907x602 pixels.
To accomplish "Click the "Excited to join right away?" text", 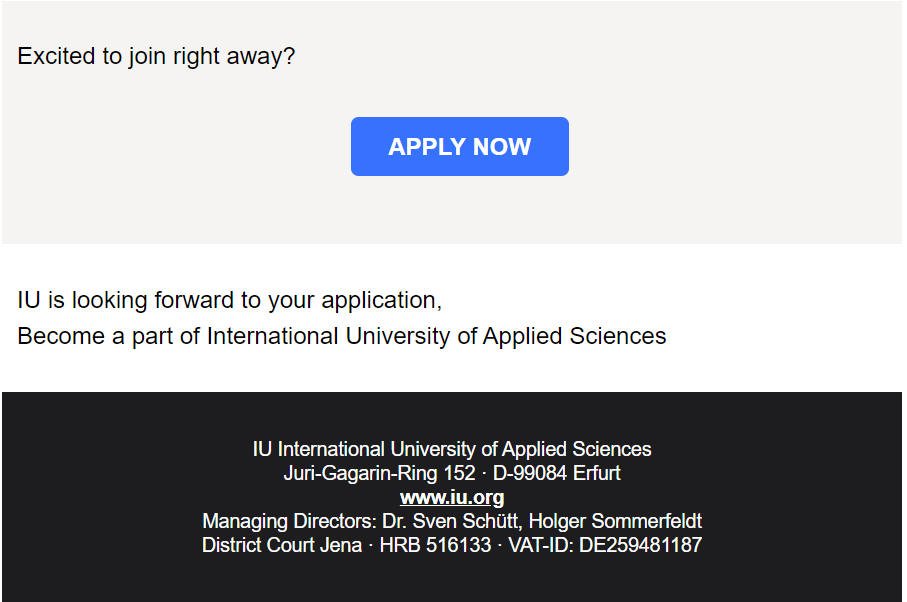I will point(156,56).
